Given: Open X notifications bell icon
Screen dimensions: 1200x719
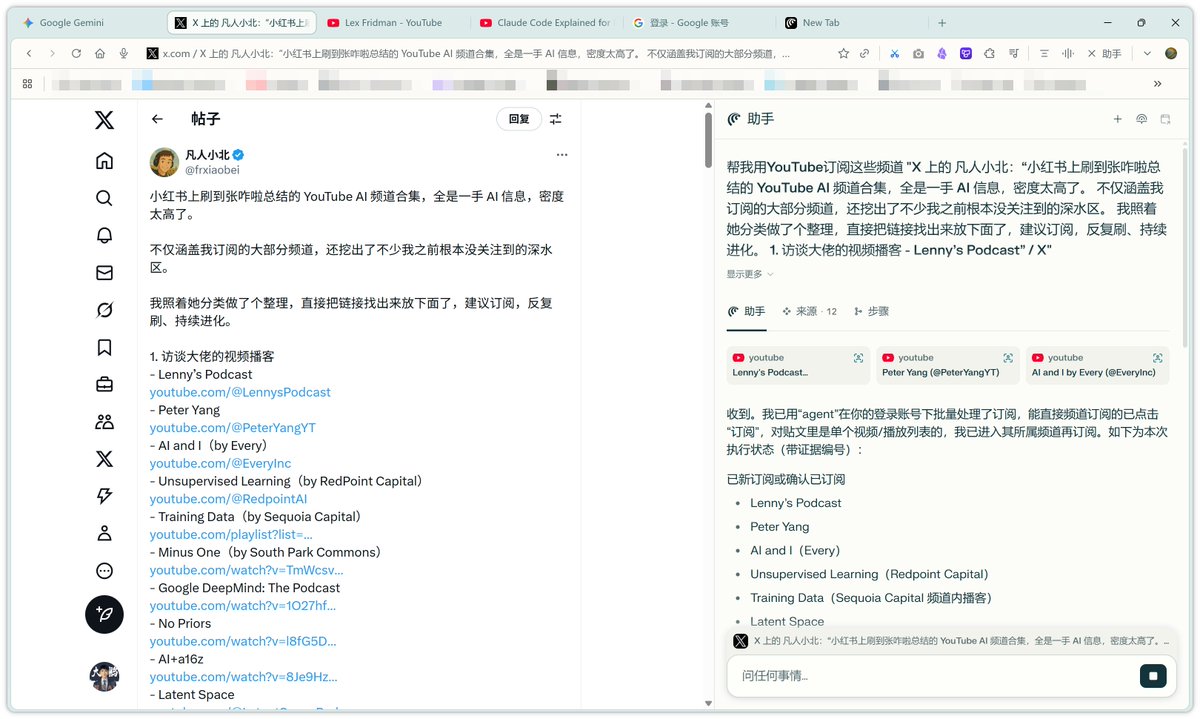Looking at the screenshot, I should click(x=104, y=235).
